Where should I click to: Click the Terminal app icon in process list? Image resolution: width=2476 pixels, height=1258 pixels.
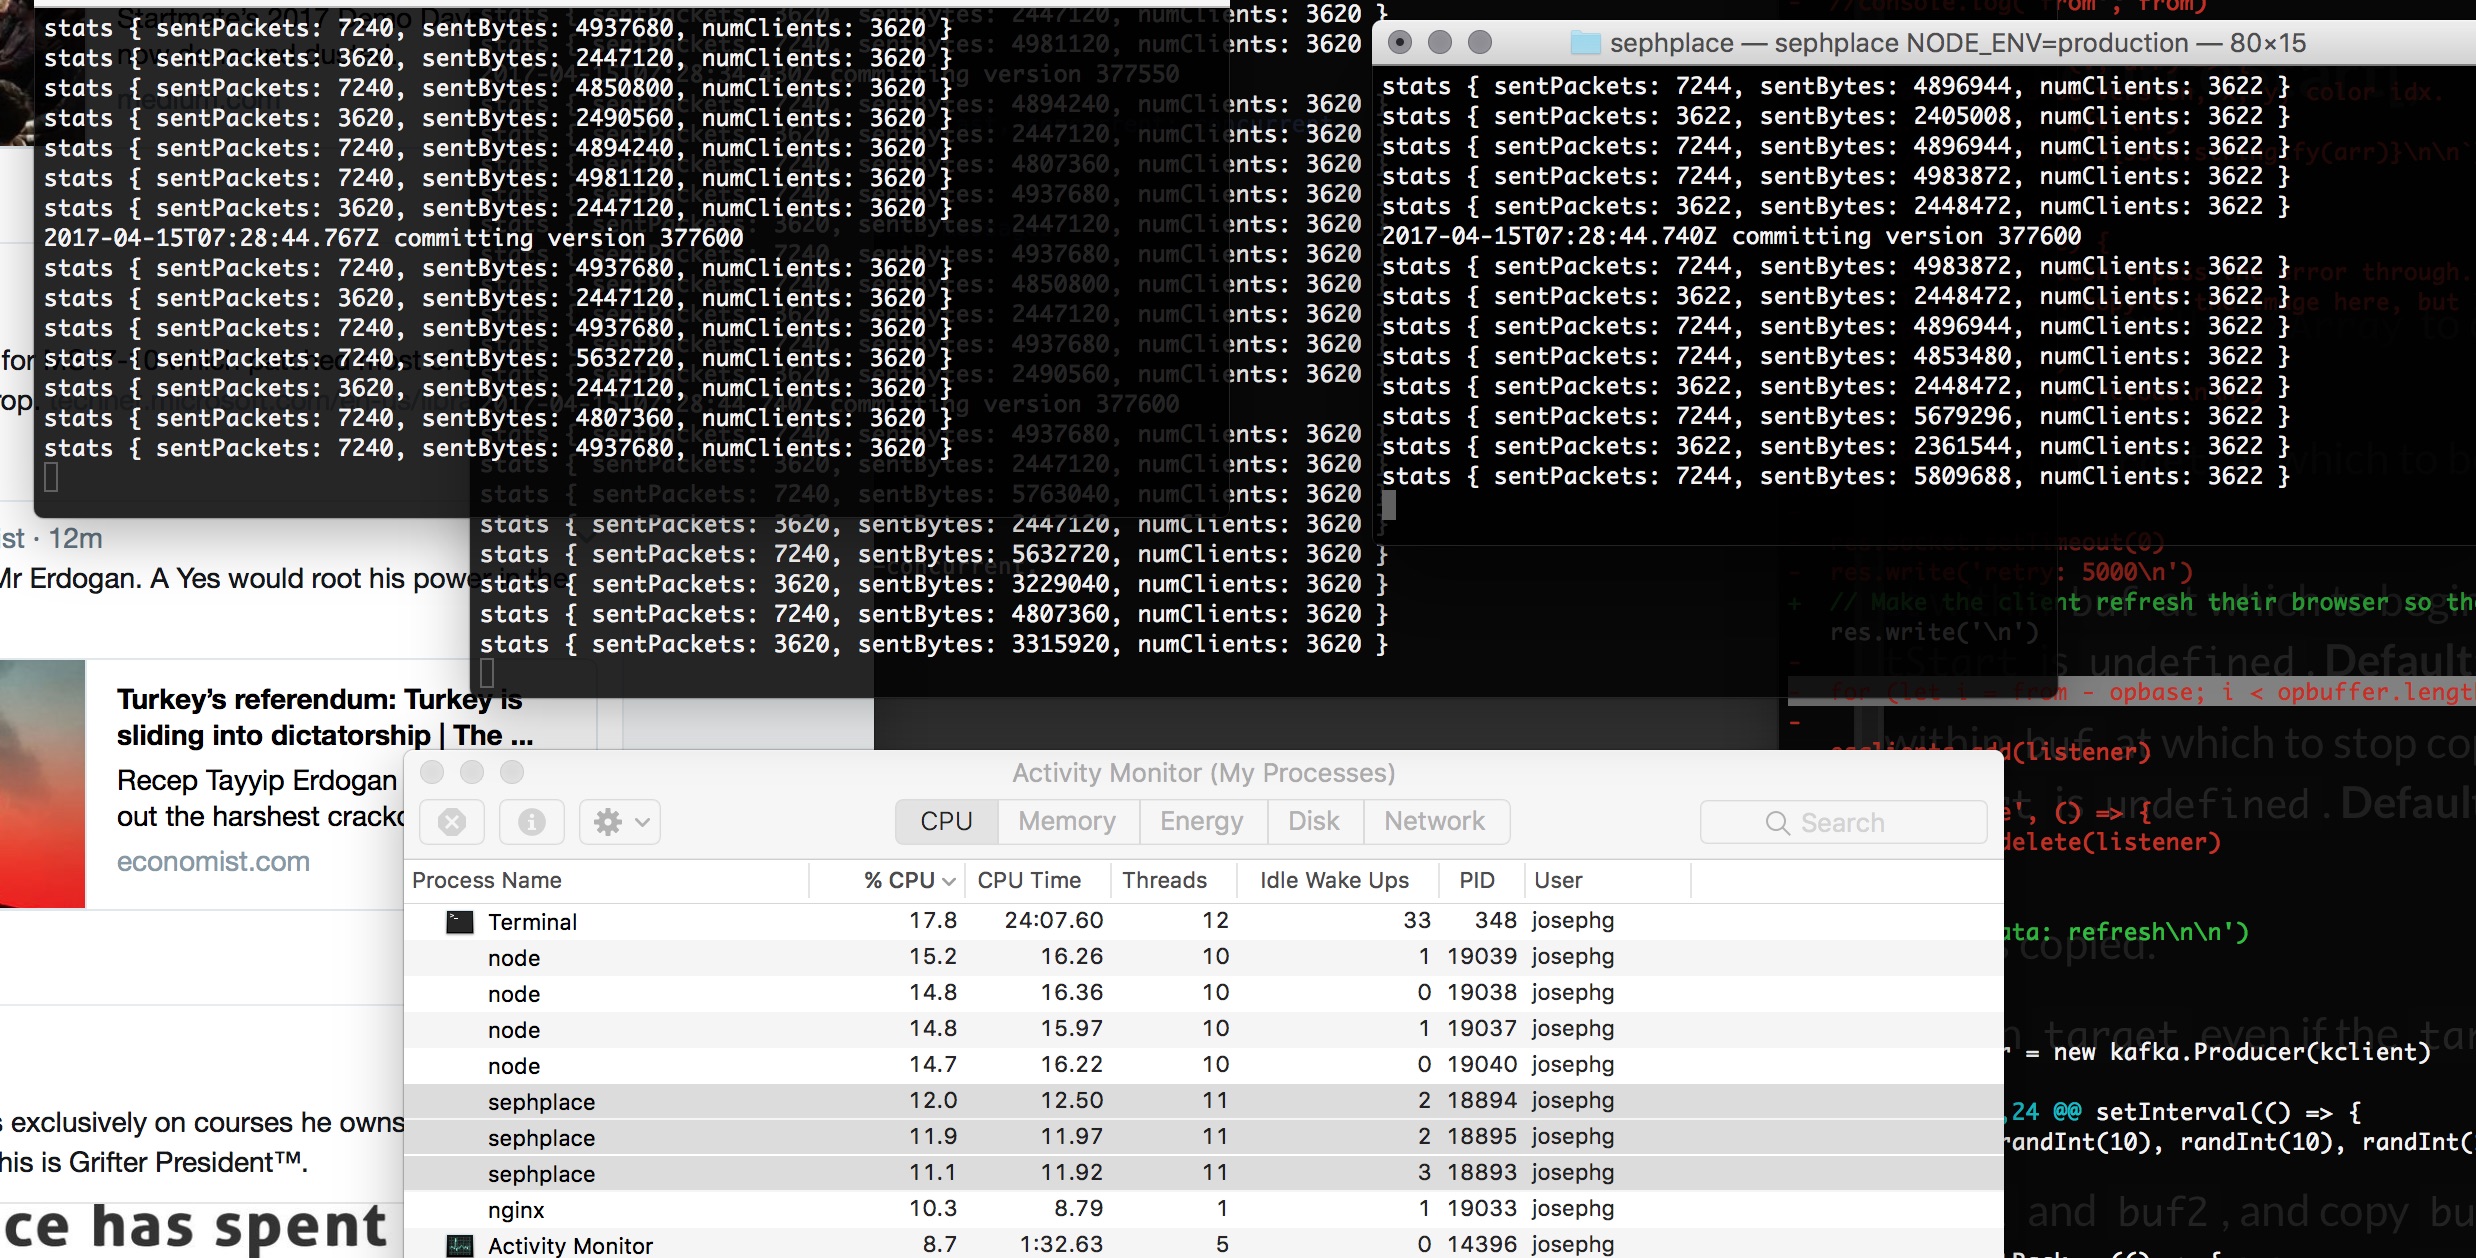click(x=459, y=921)
